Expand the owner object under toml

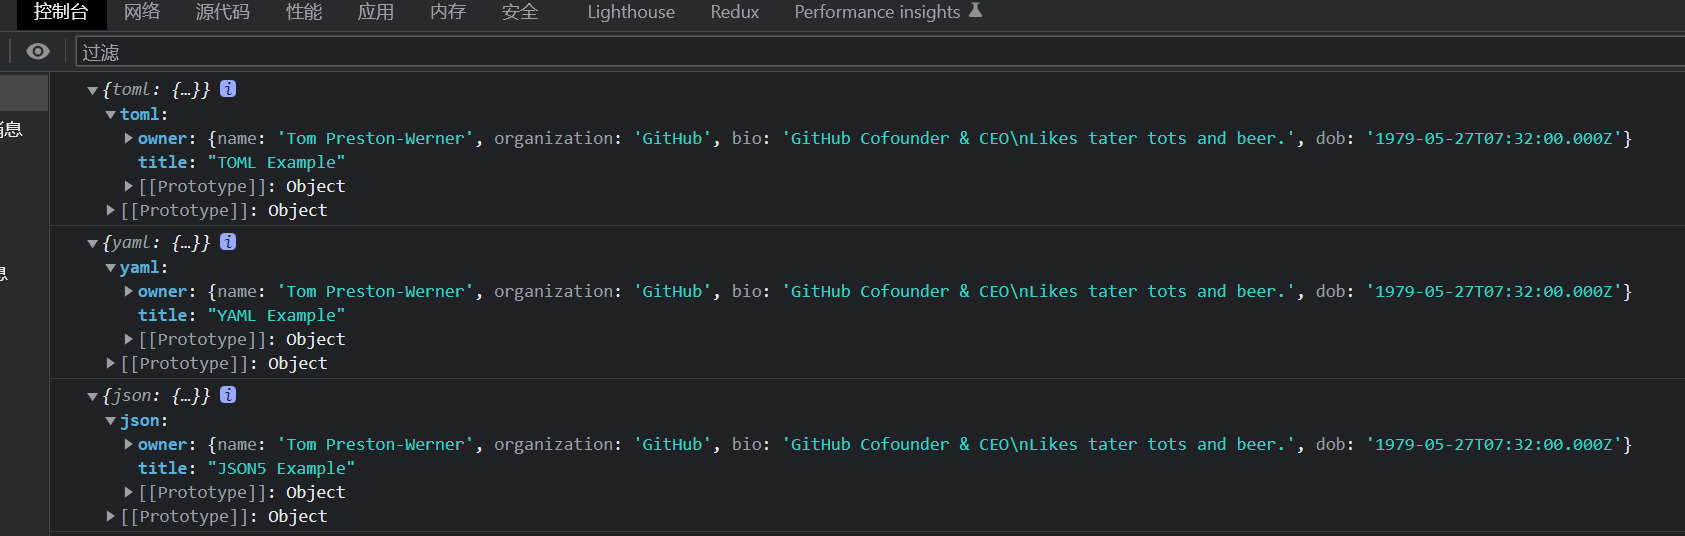click(x=129, y=138)
